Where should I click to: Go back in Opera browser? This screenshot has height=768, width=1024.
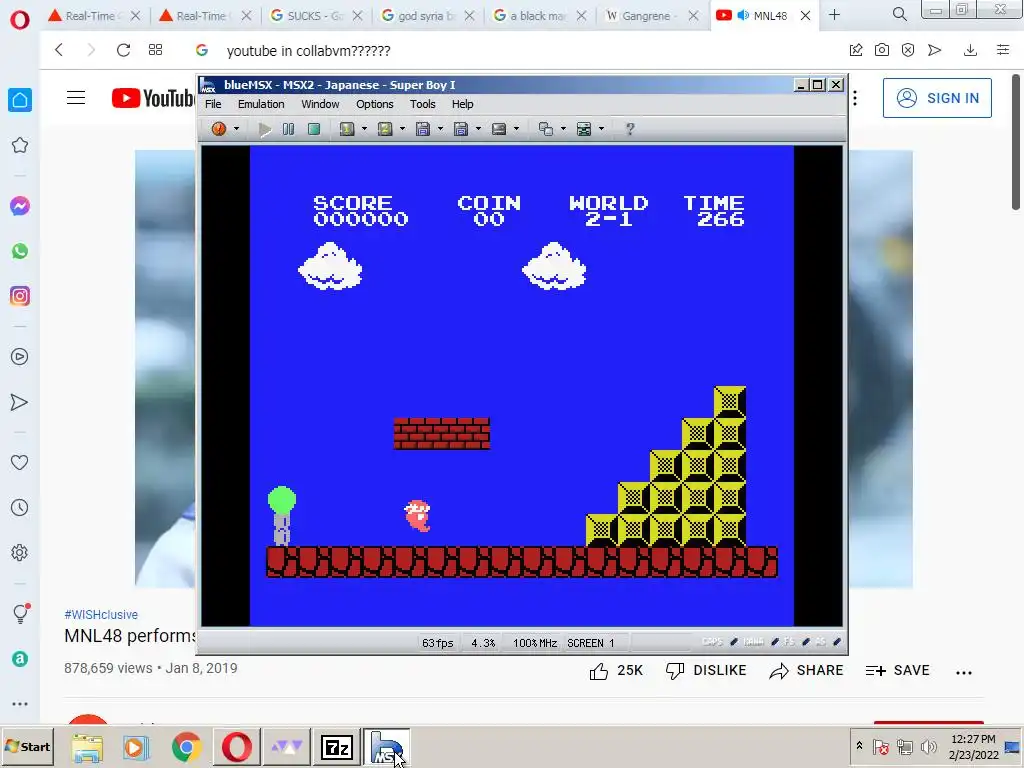coord(59,50)
